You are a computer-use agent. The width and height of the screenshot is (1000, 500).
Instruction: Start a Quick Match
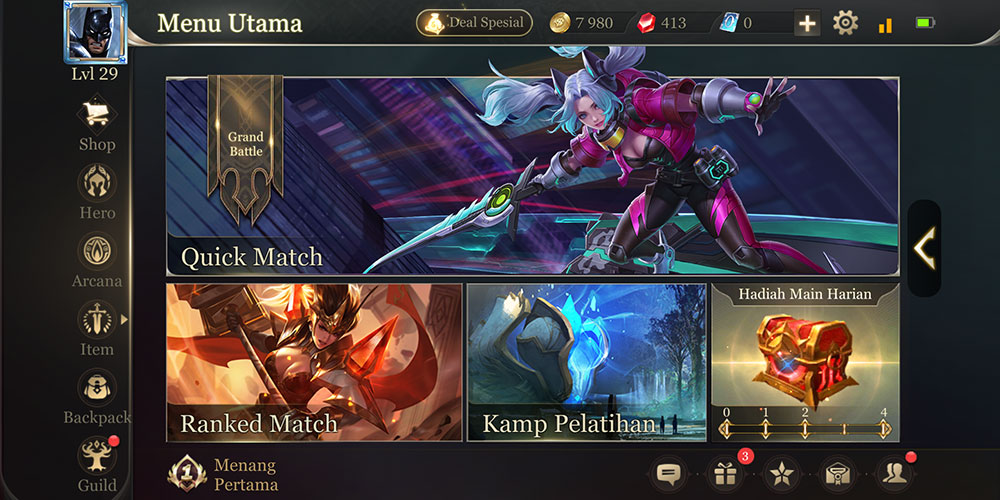[533, 177]
